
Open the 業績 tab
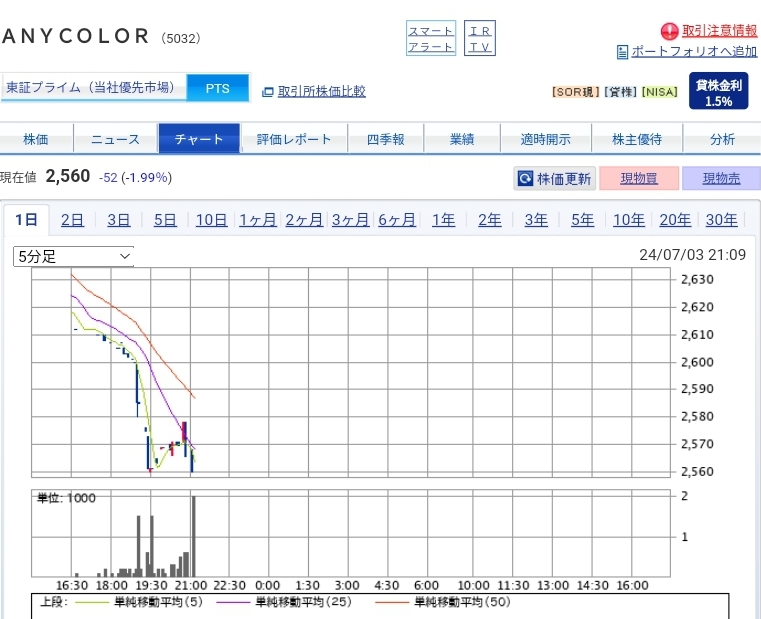(462, 139)
